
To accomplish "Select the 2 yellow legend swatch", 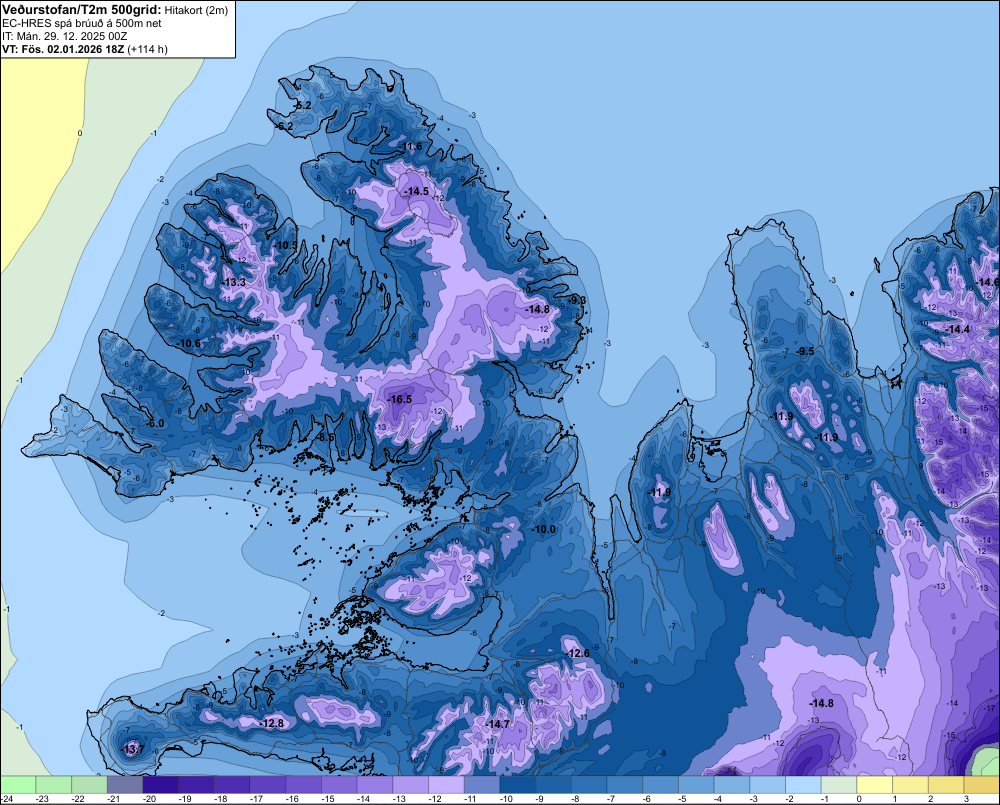I will tap(946, 784).
